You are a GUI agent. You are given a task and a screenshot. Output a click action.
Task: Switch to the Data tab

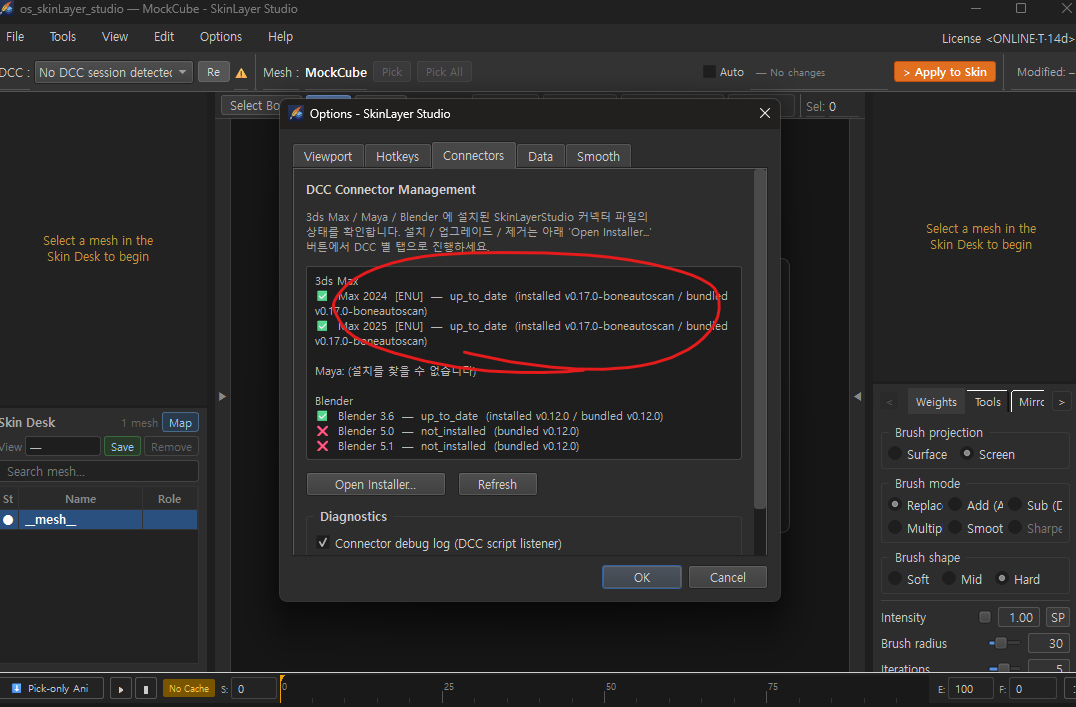540,157
